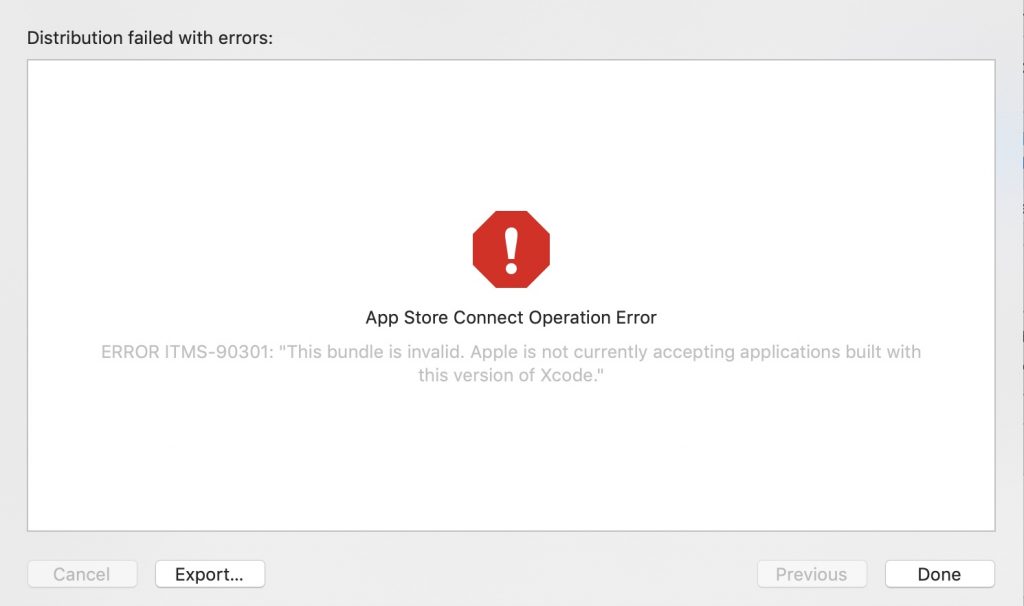Click the red octagon error icon
1024x606 pixels.
click(511, 249)
